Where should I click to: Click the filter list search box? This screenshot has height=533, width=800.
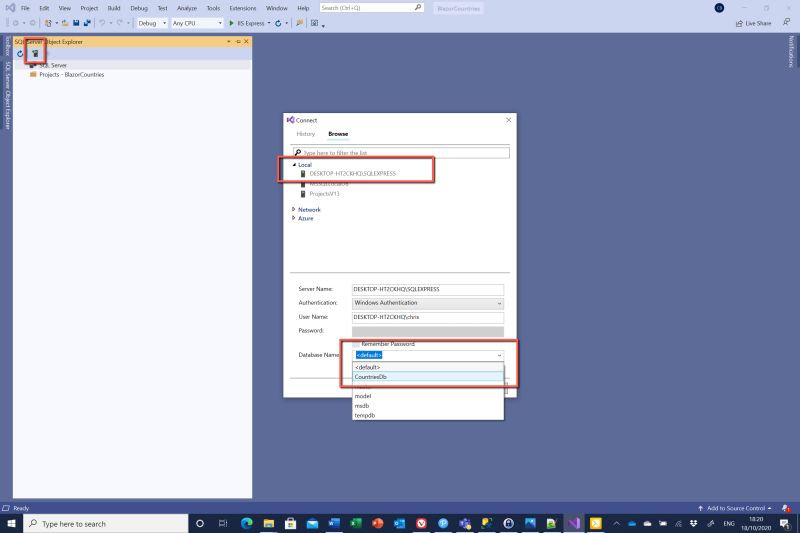401,153
